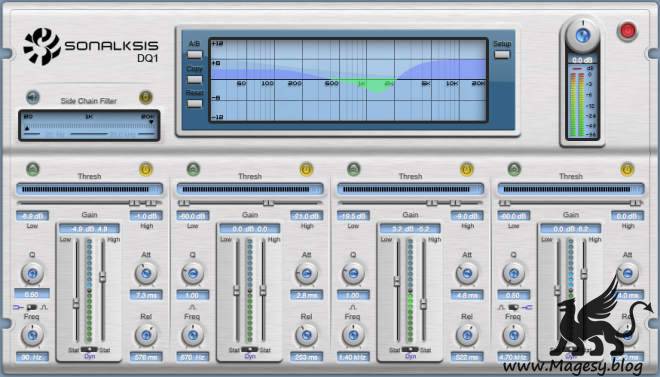Click the Freq knob above the 90 Hz value
The width and height of the screenshot is (660, 377).
tap(32, 335)
